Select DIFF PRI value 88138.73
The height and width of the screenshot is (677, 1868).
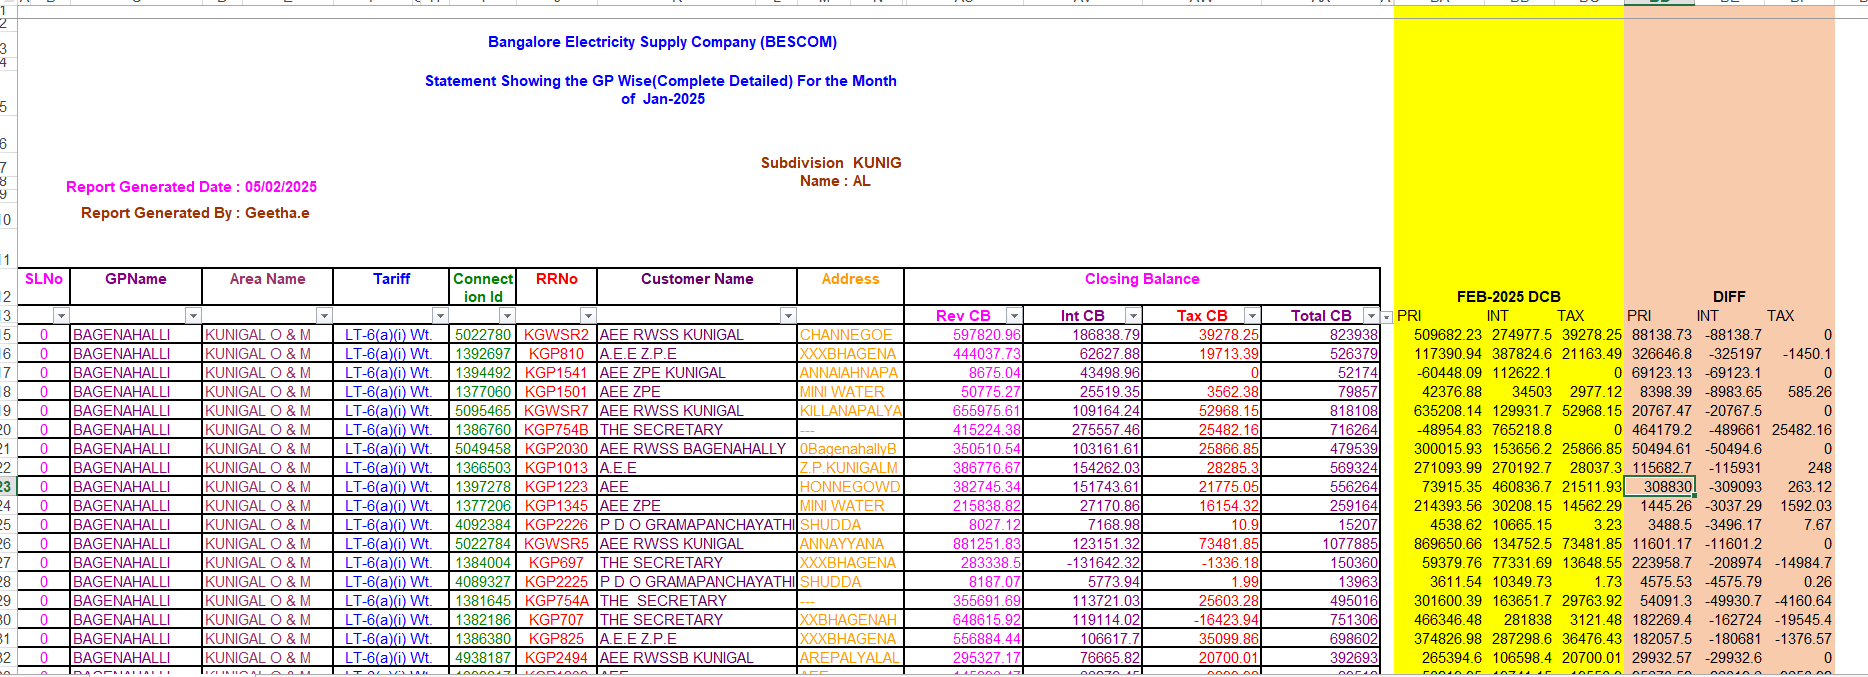coord(1662,335)
